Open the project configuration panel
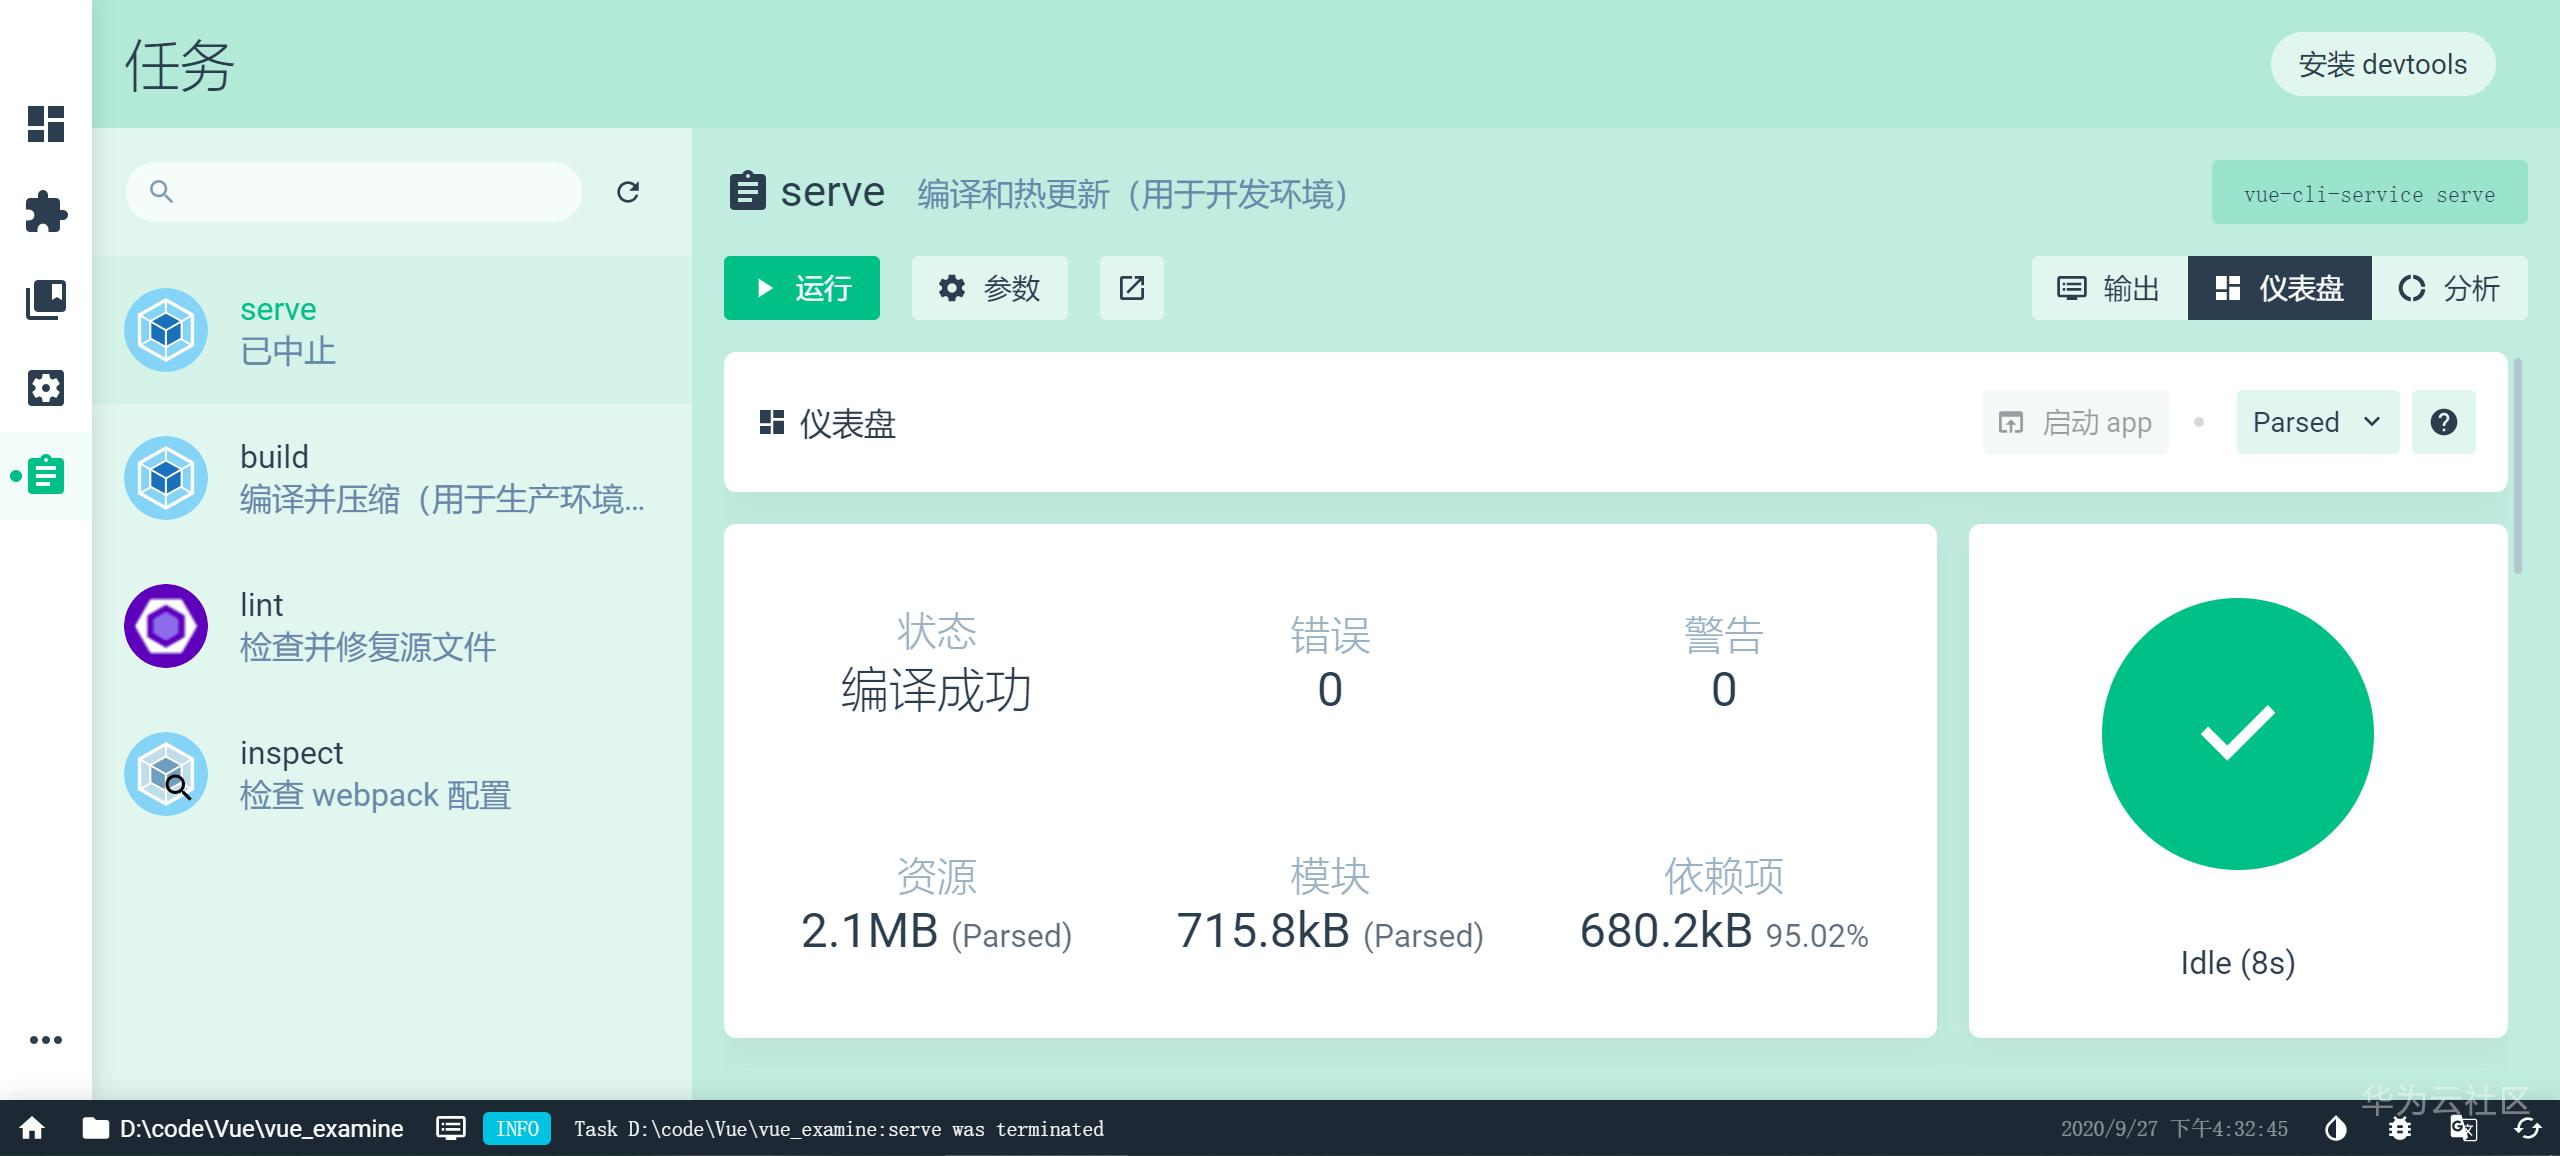Viewport: 2560px width, 1156px height. [44, 388]
